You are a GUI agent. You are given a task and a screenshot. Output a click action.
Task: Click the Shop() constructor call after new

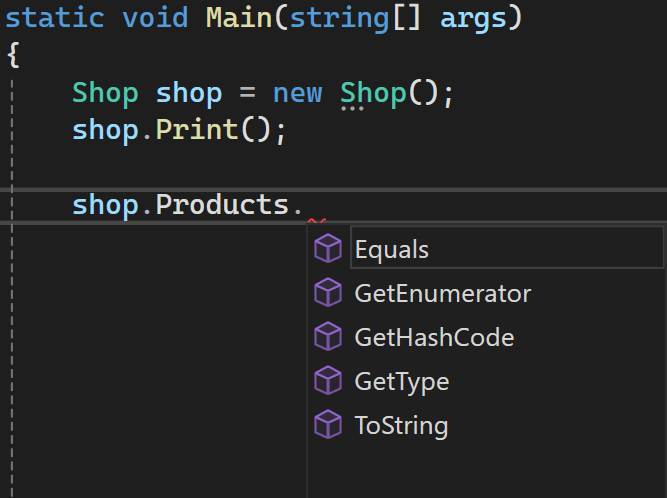click(x=372, y=93)
